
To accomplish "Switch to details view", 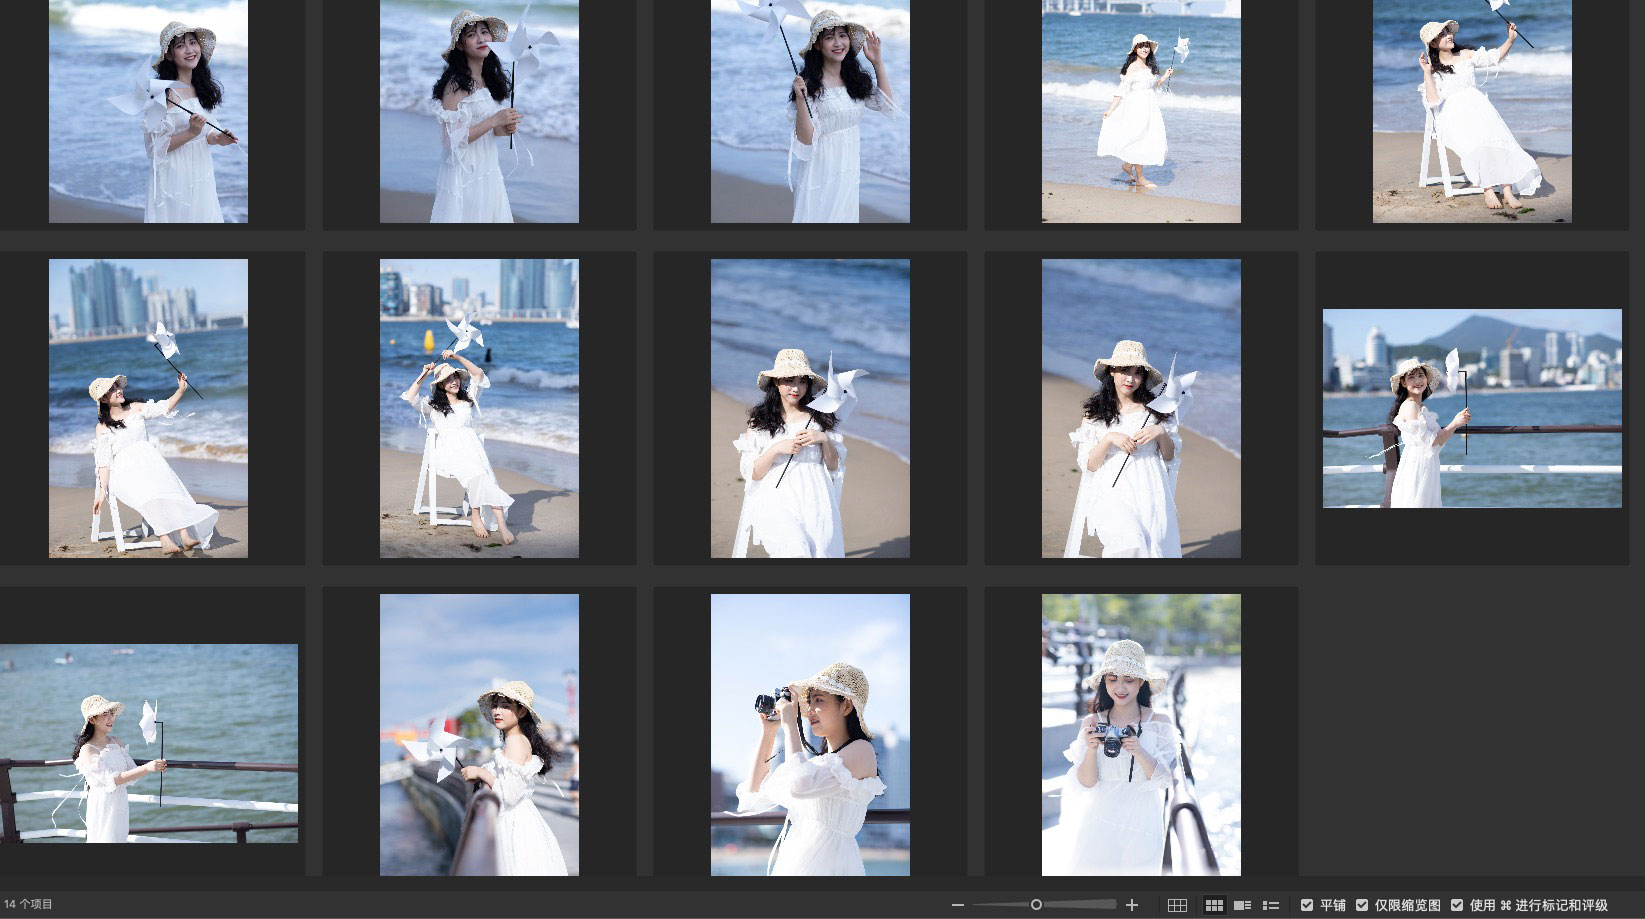I will click(x=1242, y=905).
